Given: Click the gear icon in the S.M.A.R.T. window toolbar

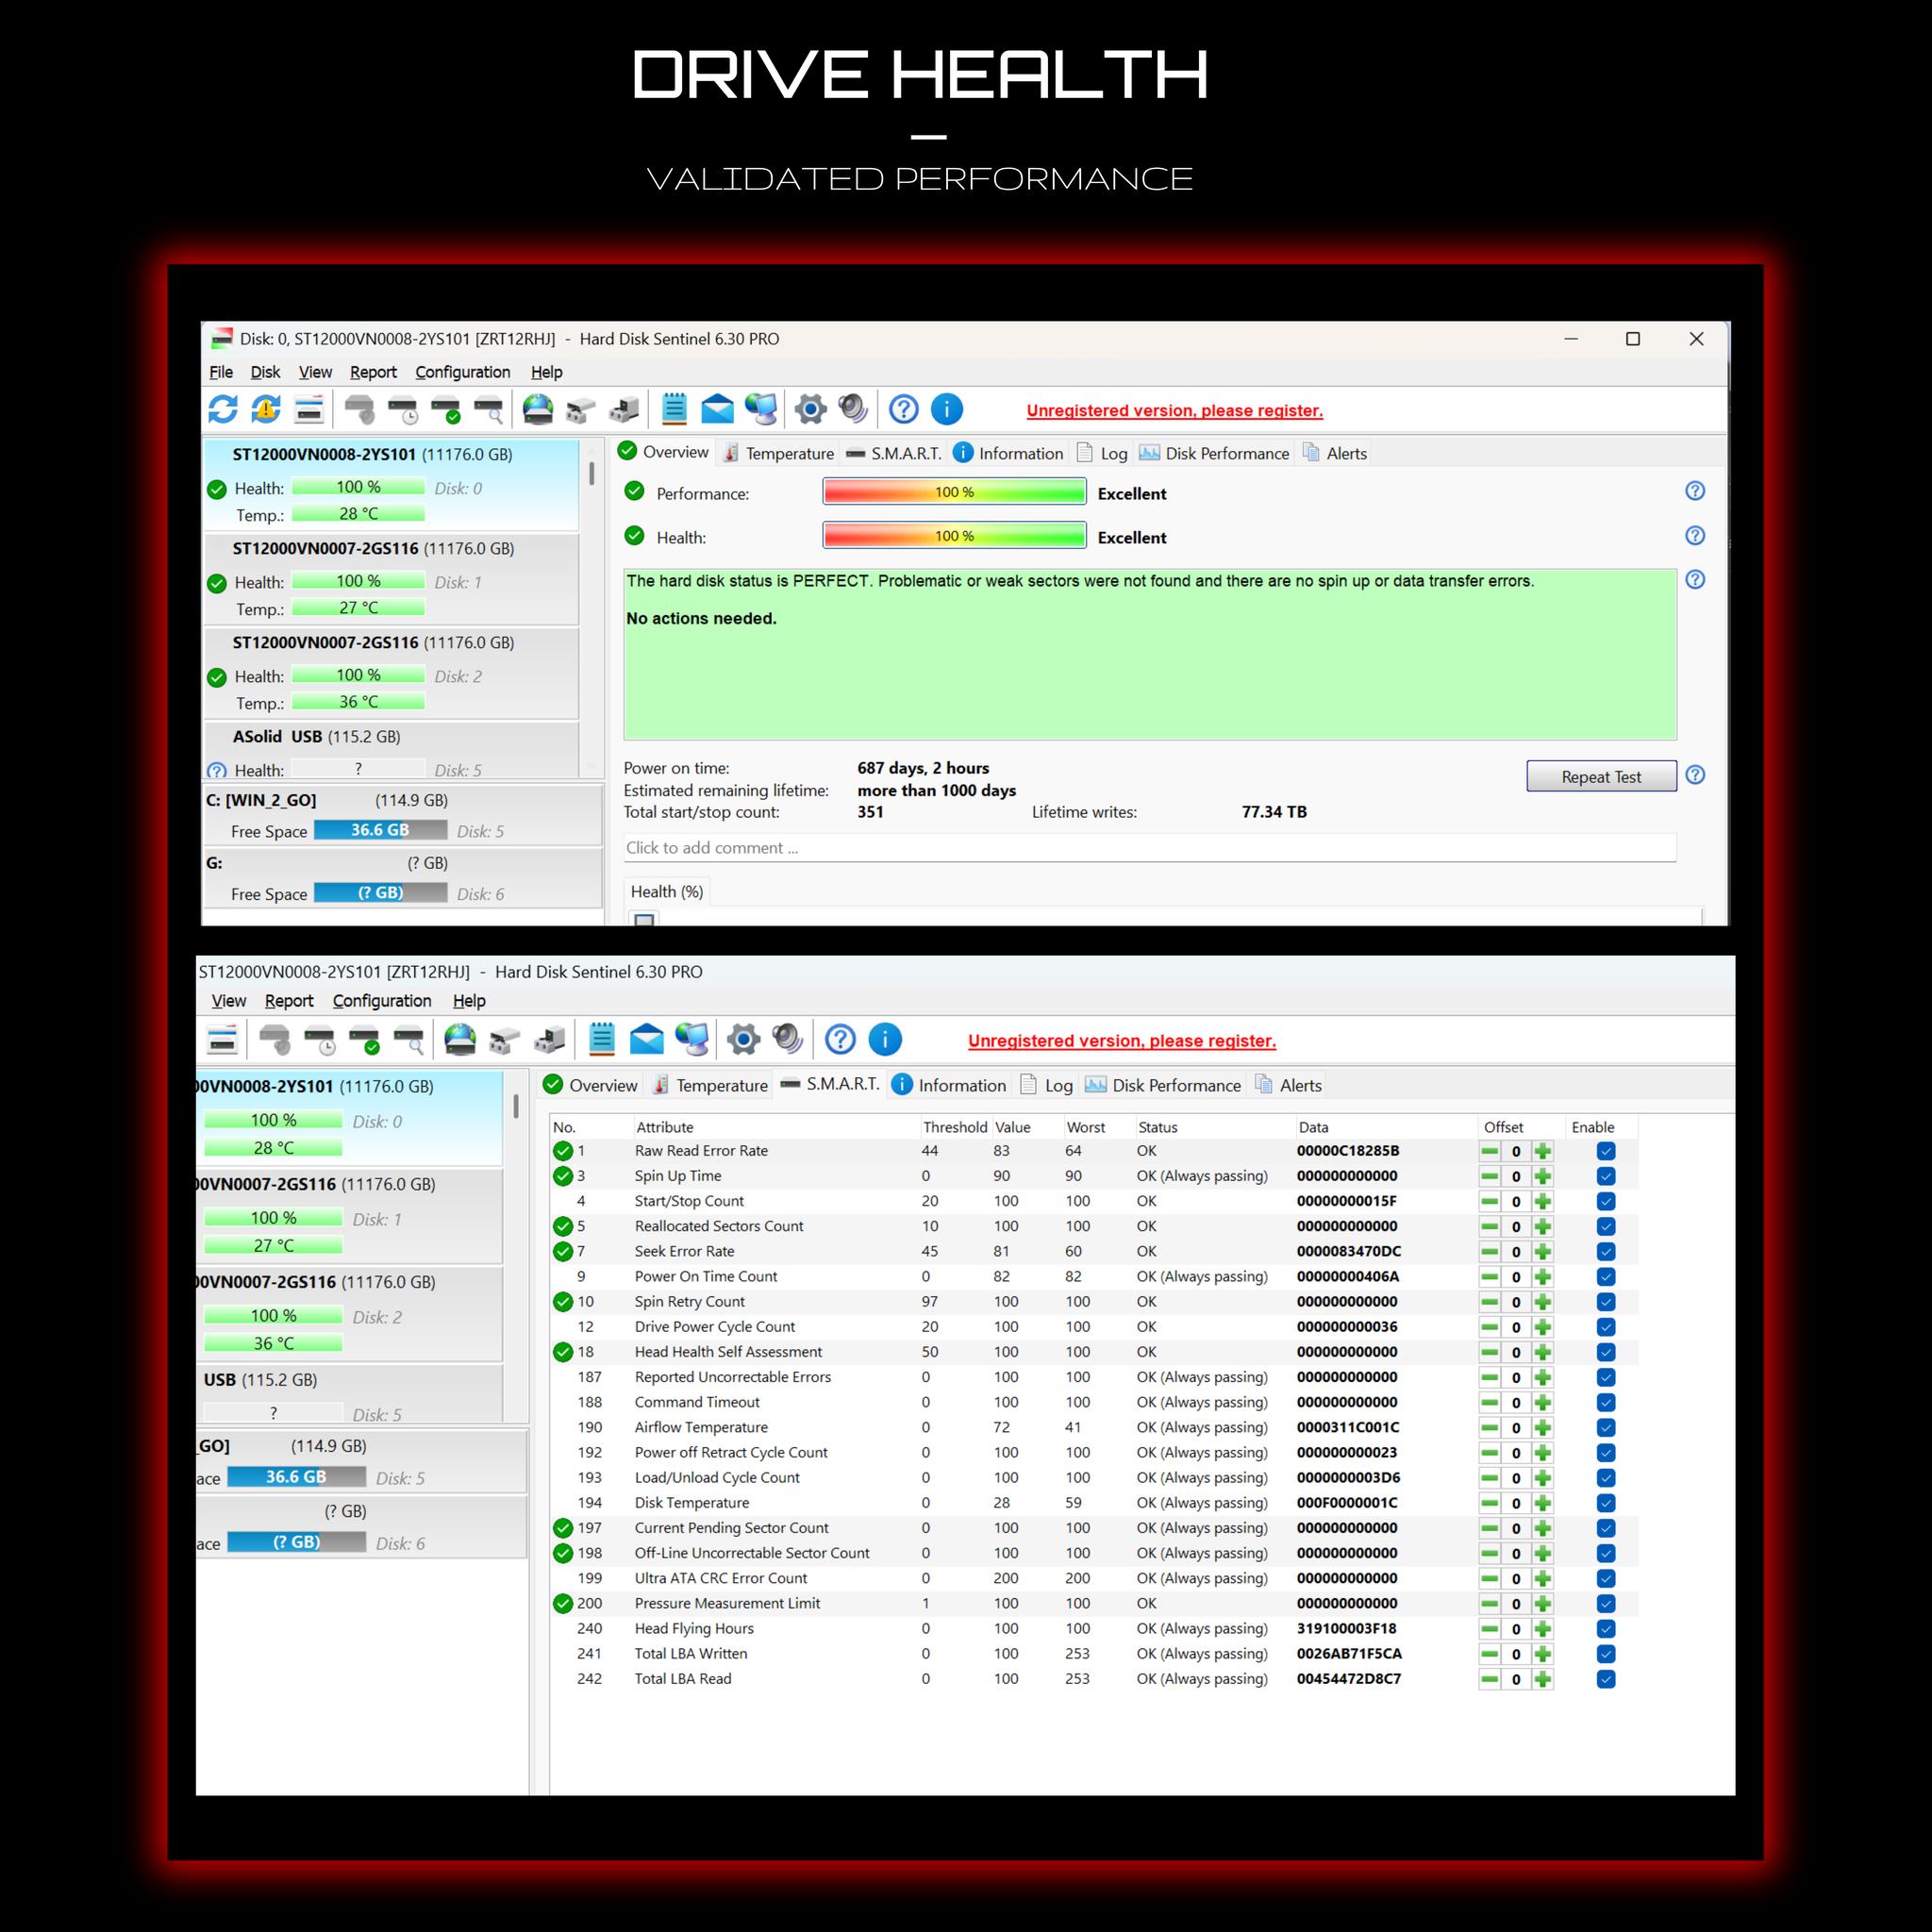Looking at the screenshot, I should point(743,1040).
